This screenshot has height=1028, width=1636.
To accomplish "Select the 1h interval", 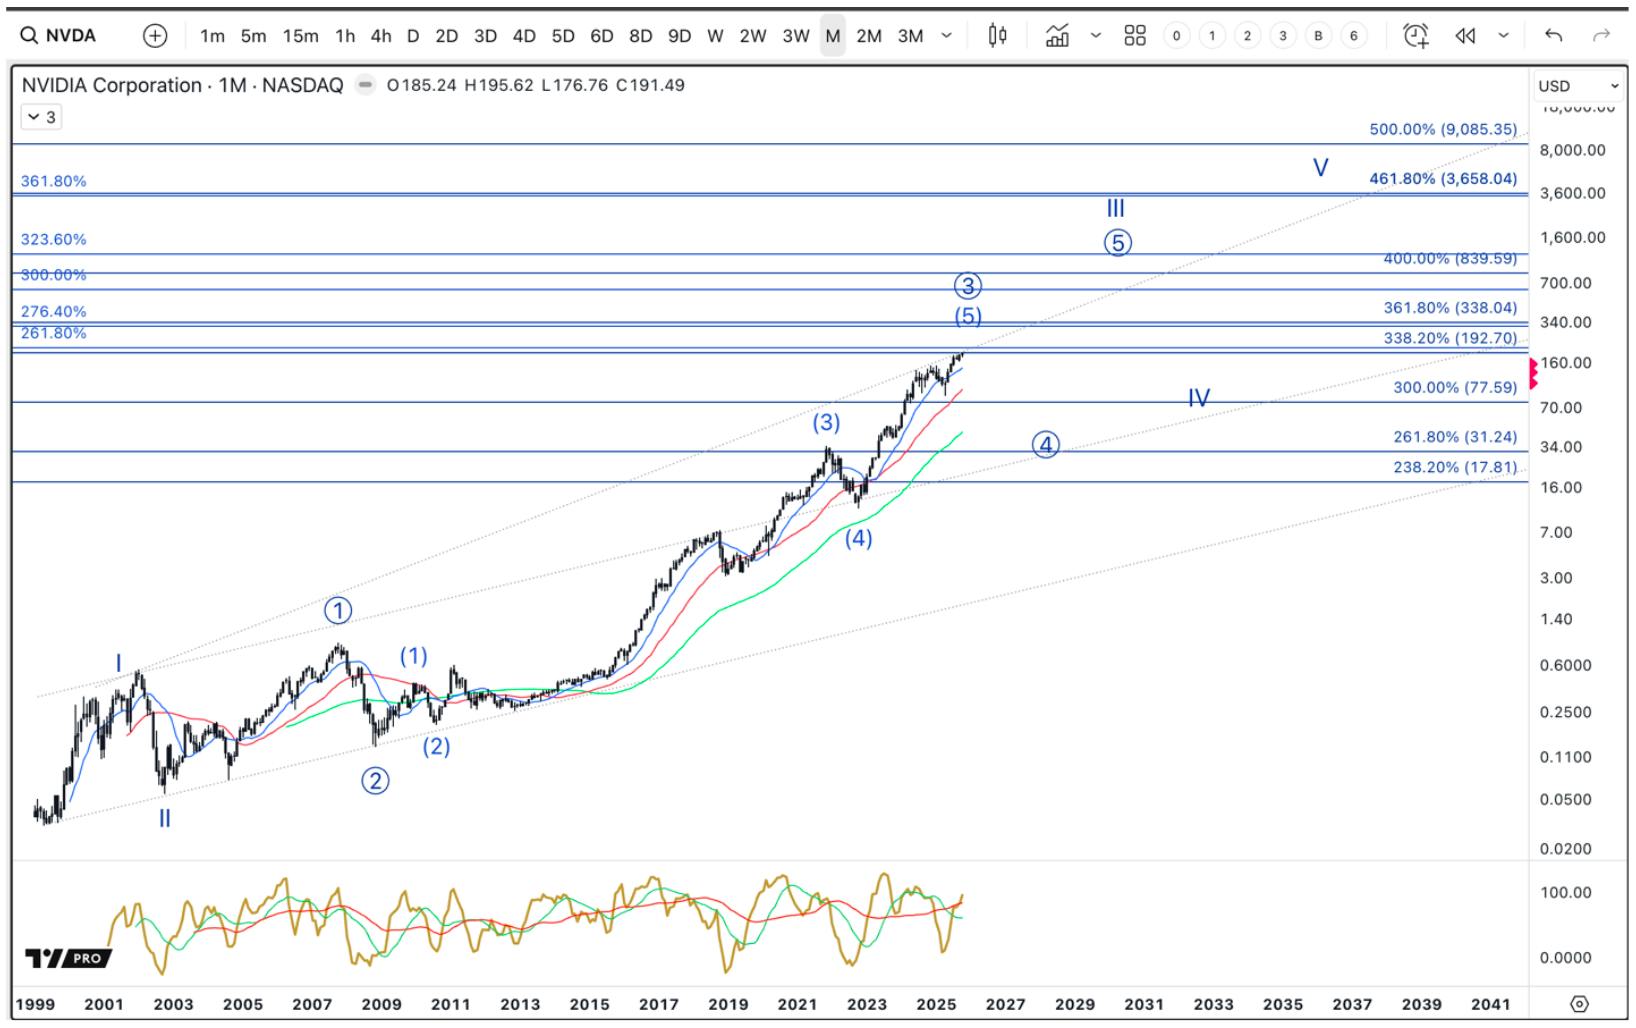I will pos(345,36).
